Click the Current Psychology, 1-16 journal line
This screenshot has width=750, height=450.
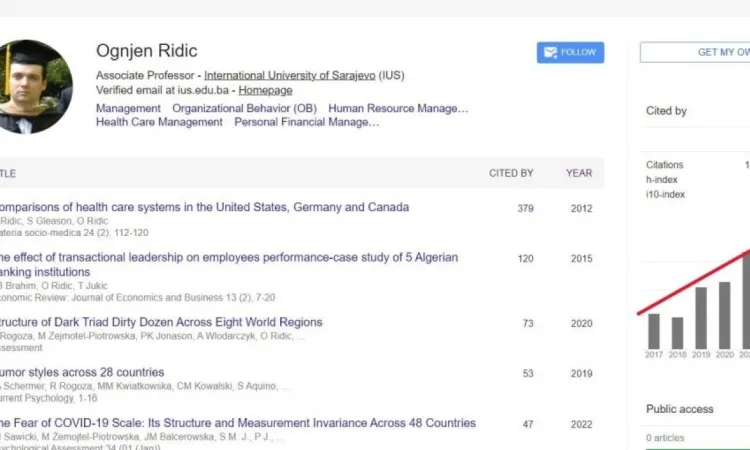coord(48,398)
